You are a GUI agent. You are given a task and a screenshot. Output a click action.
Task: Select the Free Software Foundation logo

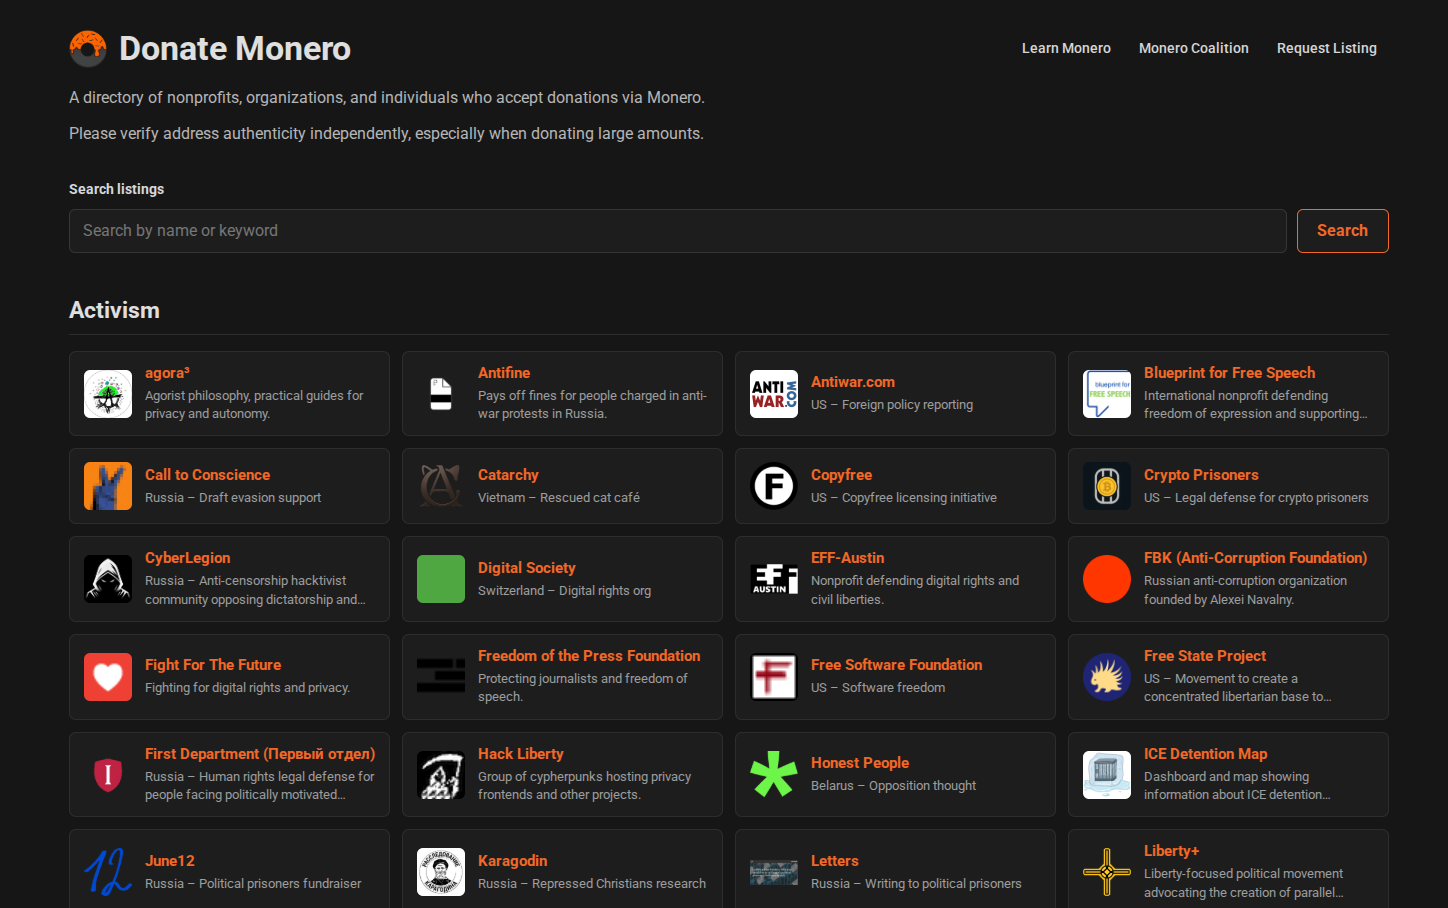[774, 677]
